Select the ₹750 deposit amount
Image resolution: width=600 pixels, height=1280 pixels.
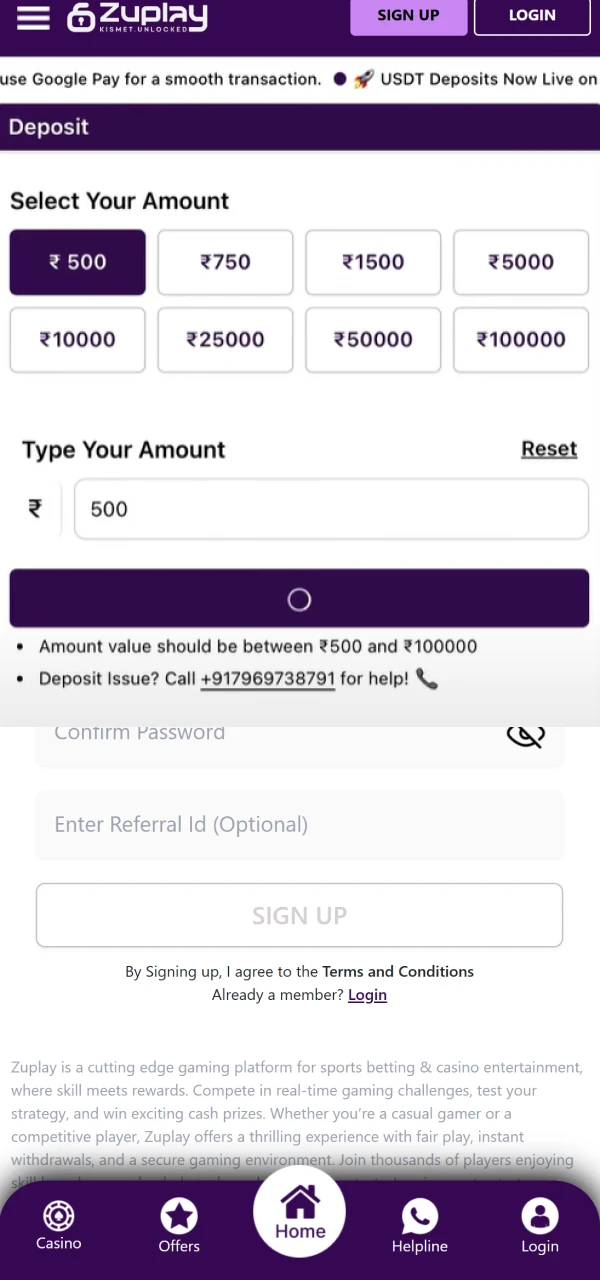tap(225, 262)
